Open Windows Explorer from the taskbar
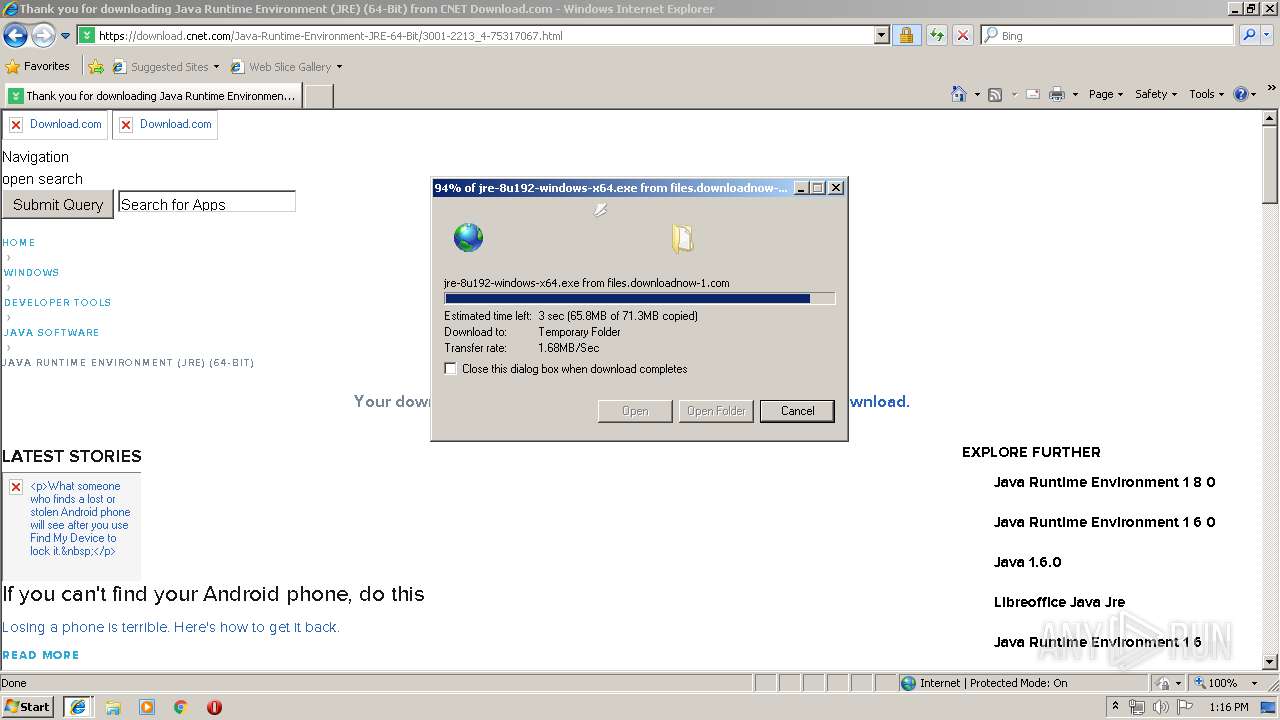The height and width of the screenshot is (720, 1280). tap(113, 707)
